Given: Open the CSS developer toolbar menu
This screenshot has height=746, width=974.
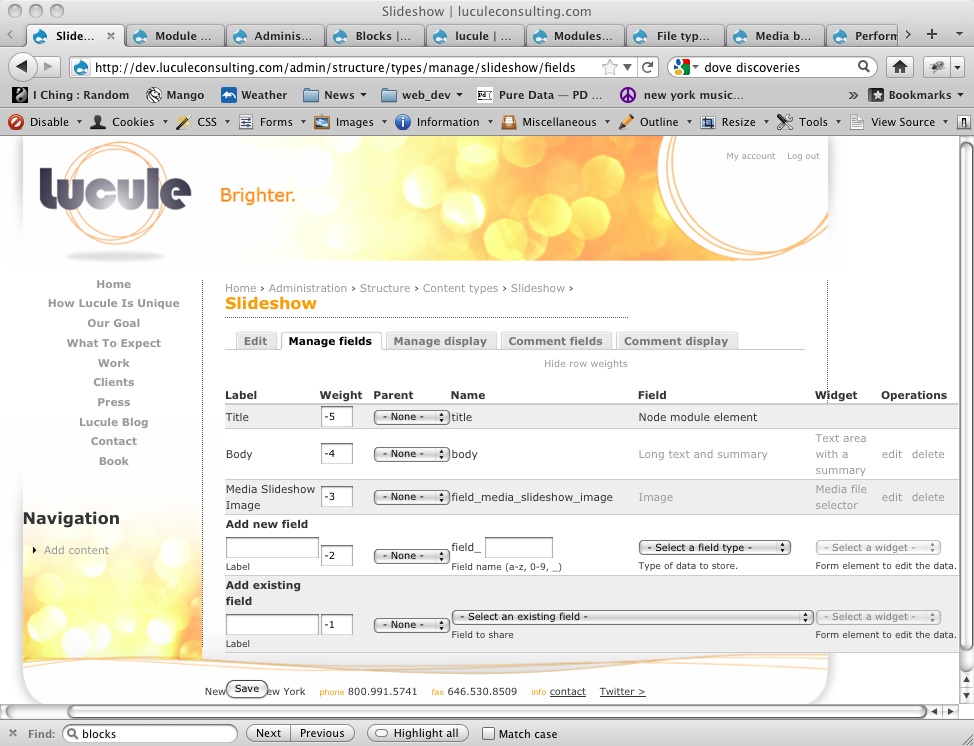Looking at the screenshot, I should click(203, 122).
